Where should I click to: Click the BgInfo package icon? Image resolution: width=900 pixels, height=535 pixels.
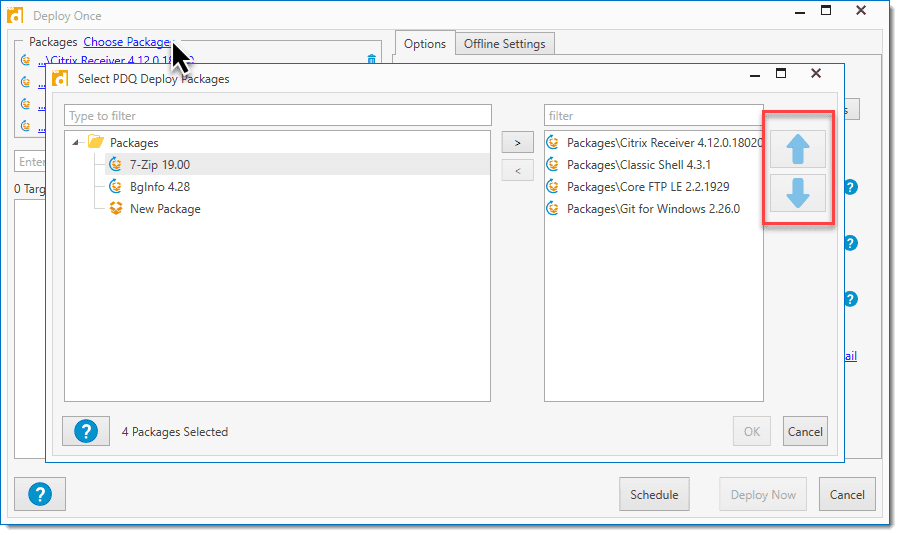click(x=115, y=187)
